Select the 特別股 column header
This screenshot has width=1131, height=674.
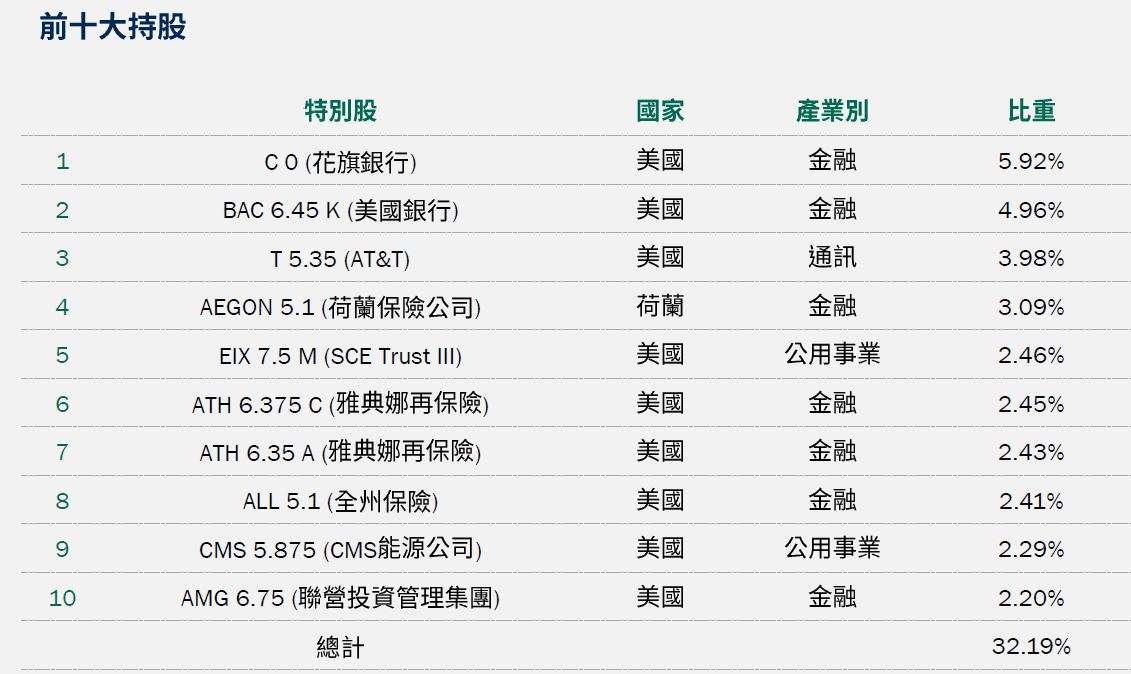340,111
